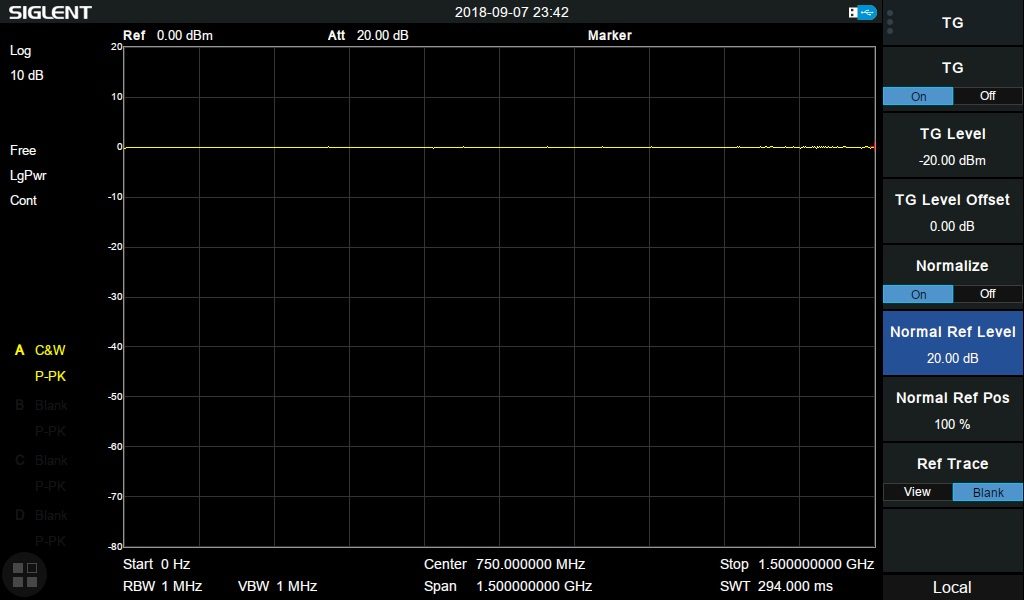The width and height of the screenshot is (1024, 600).
Task: Click the Center 750.000000 MHz field
Action: pyautogui.click(x=504, y=564)
